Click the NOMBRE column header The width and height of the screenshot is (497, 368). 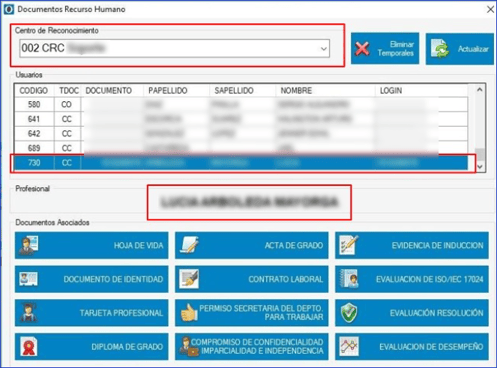point(325,90)
